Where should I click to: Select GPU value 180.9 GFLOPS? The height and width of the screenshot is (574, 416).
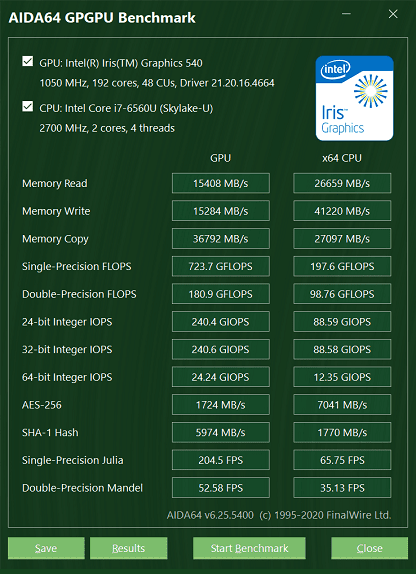pos(221,294)
